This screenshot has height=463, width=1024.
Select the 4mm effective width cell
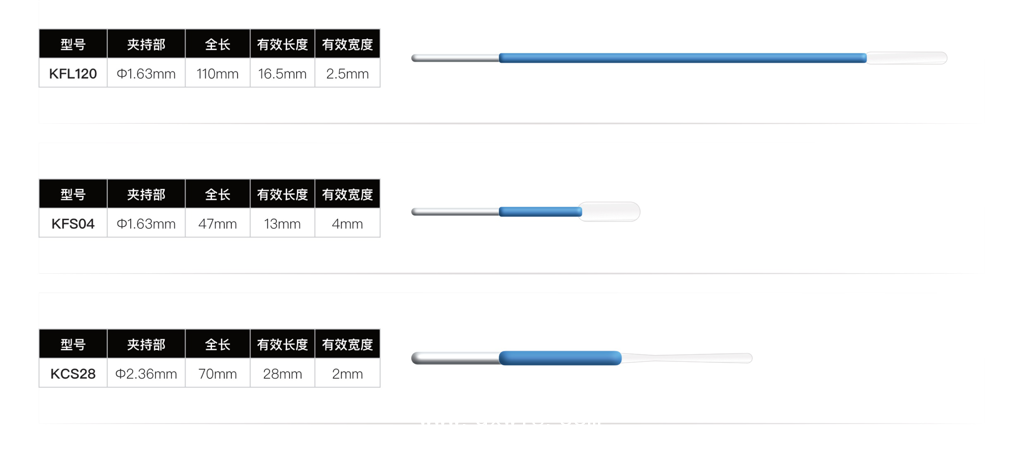pos(347,224)
